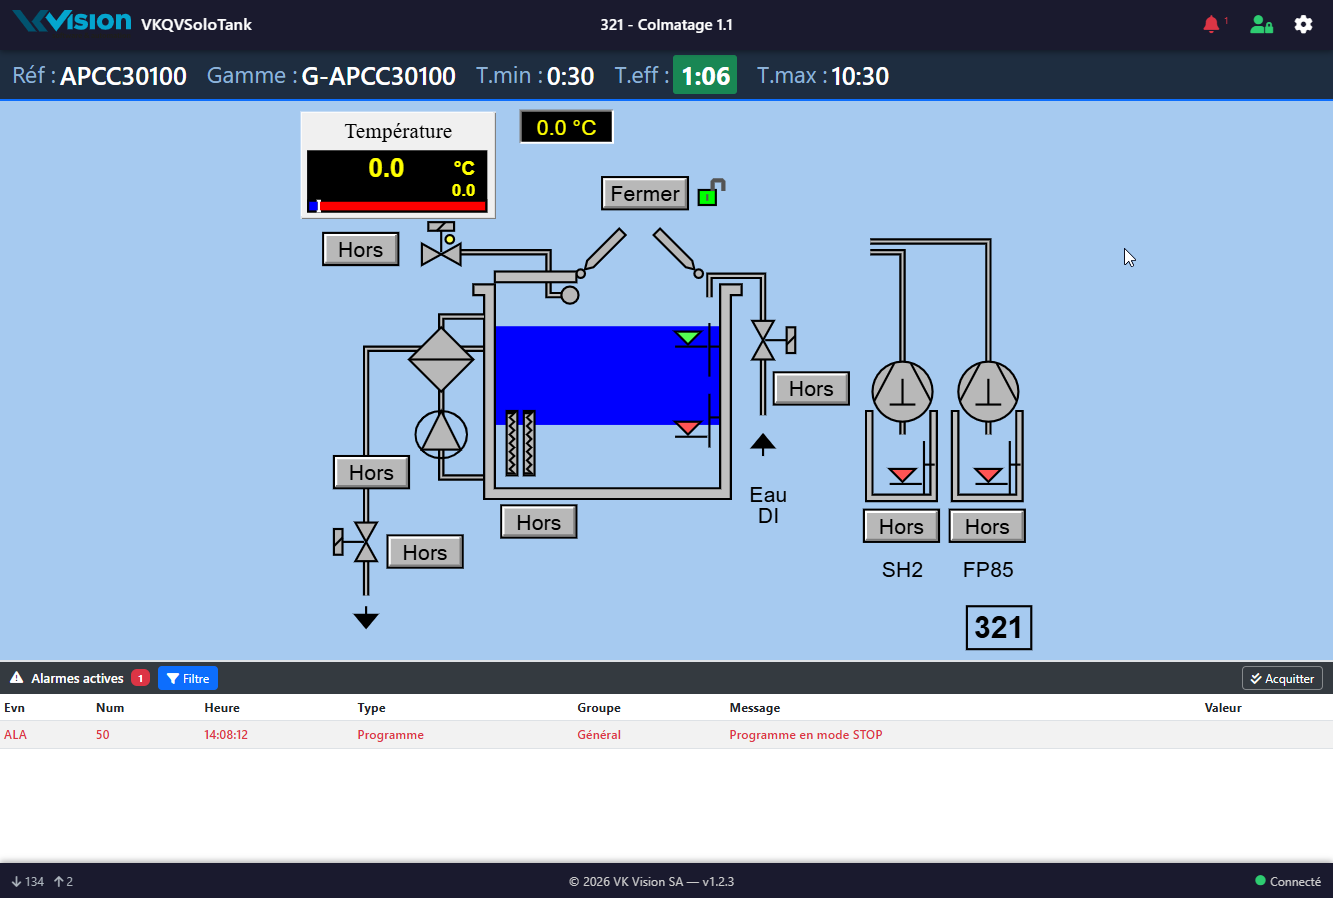
Task: Click the Heure column header
Action: coord(222,708)
